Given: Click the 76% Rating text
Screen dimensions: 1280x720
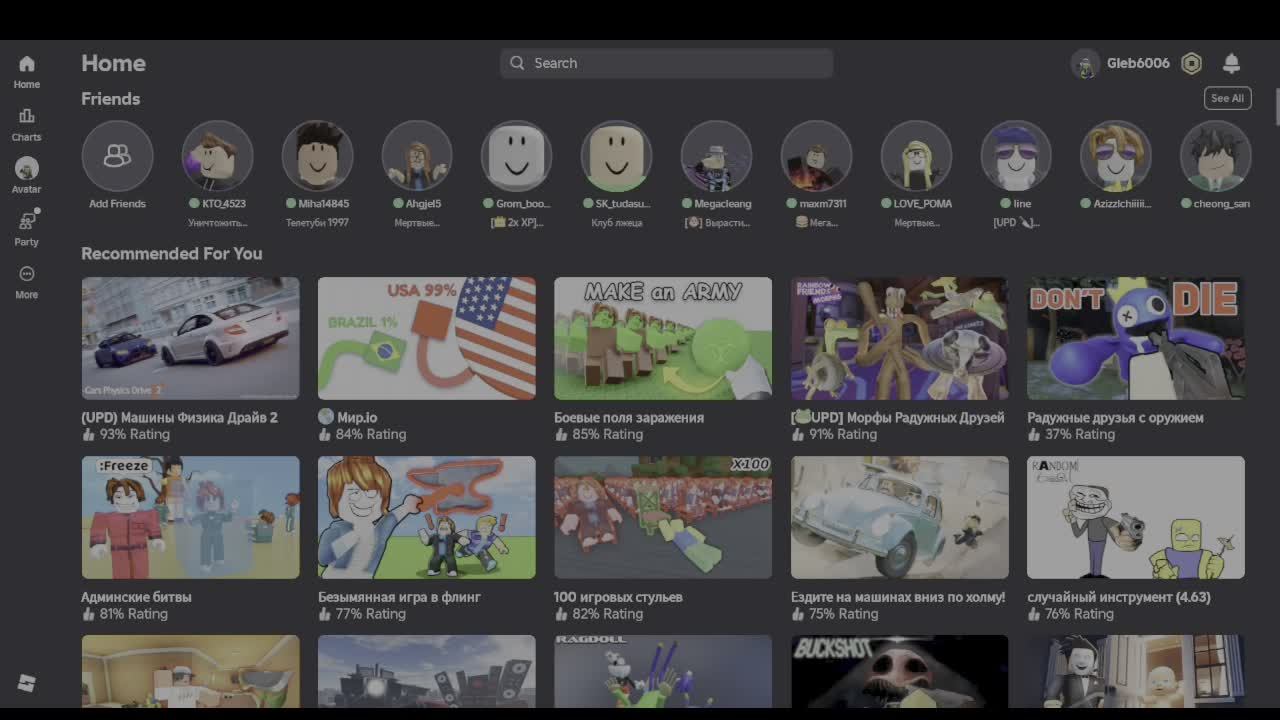Looking at the screenshot, I should [1080, 613].
